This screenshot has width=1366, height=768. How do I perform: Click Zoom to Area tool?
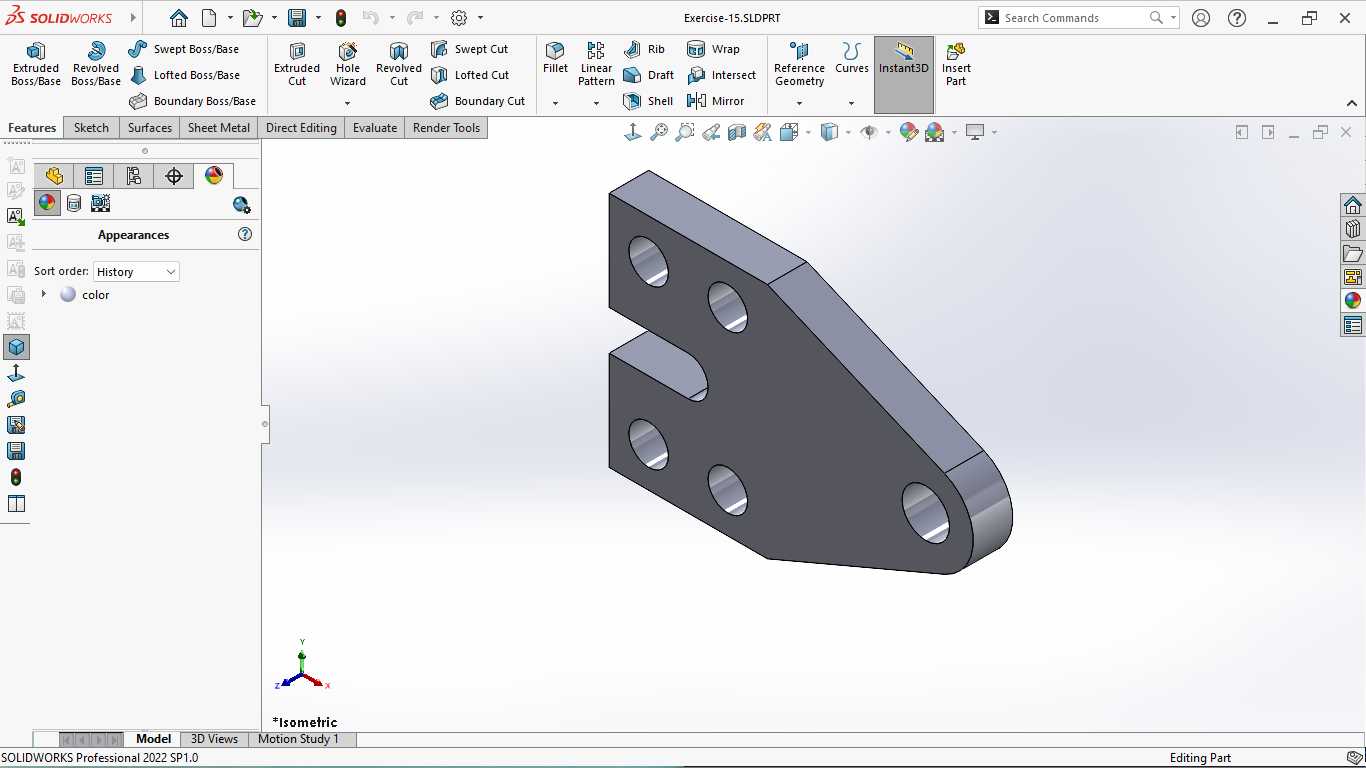pos(685,132)
